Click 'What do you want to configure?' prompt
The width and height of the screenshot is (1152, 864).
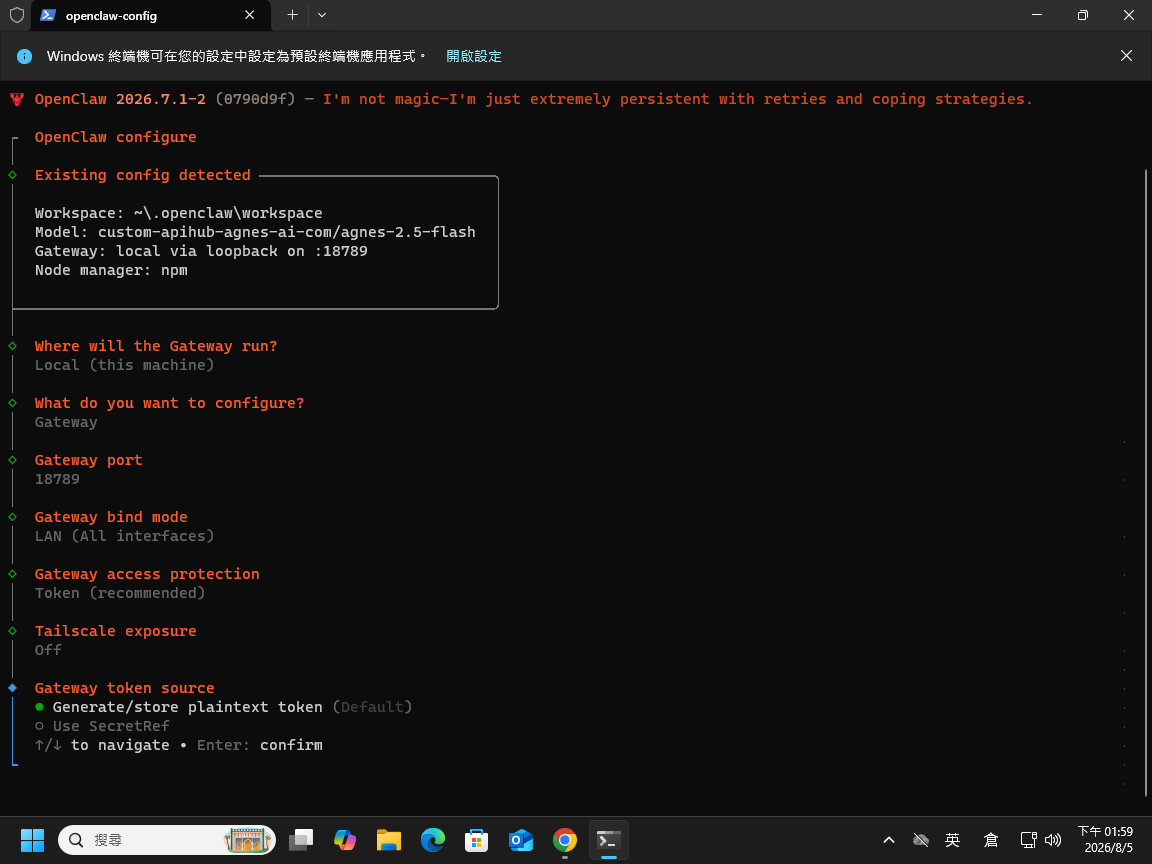tap(169, 403)
